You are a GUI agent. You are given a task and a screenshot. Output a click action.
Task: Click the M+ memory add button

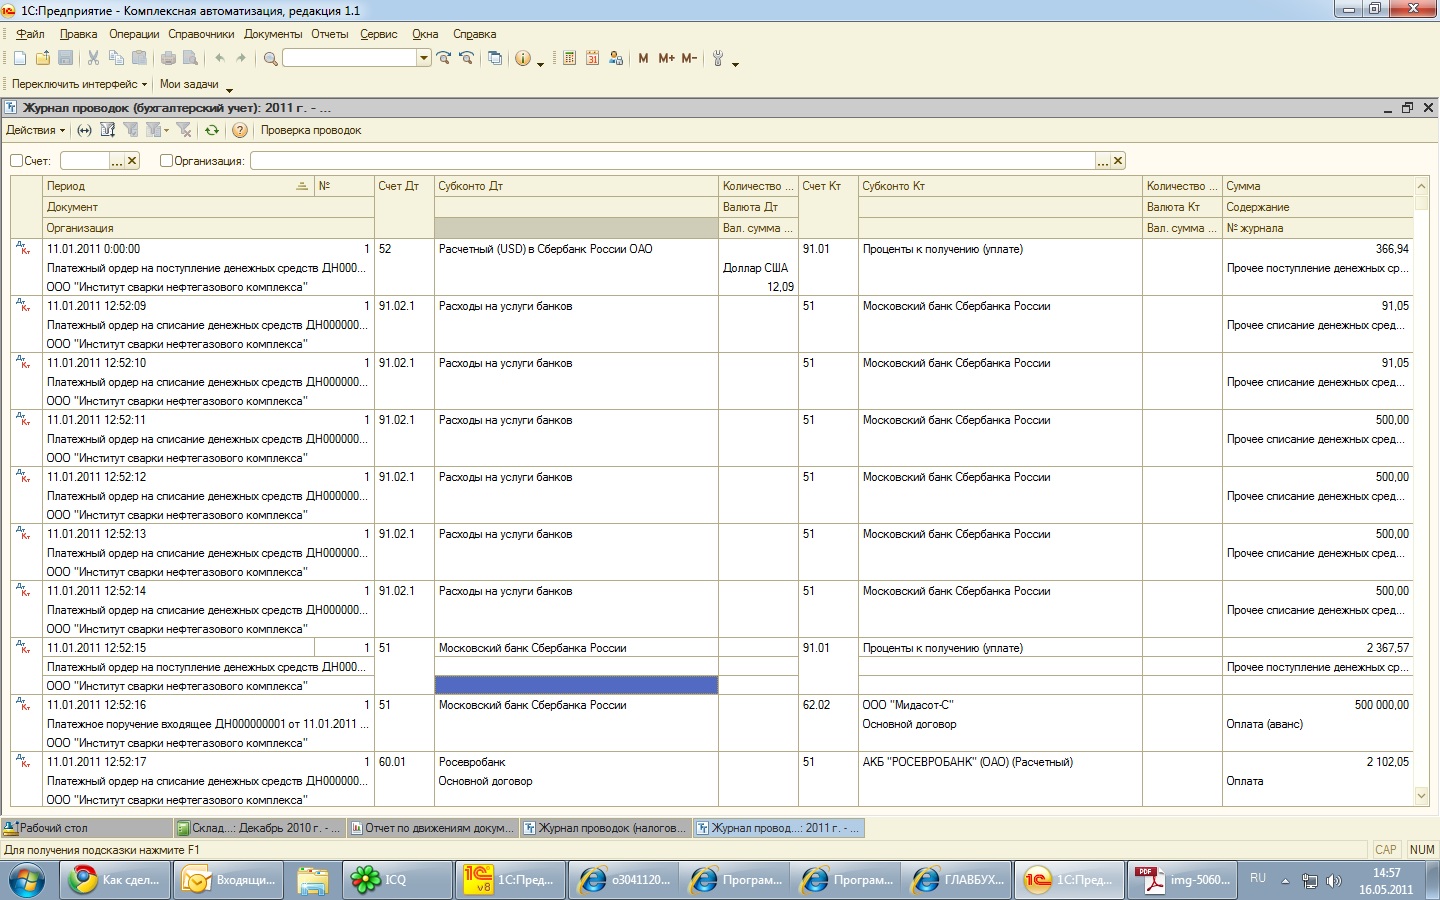tap(666, 59)
